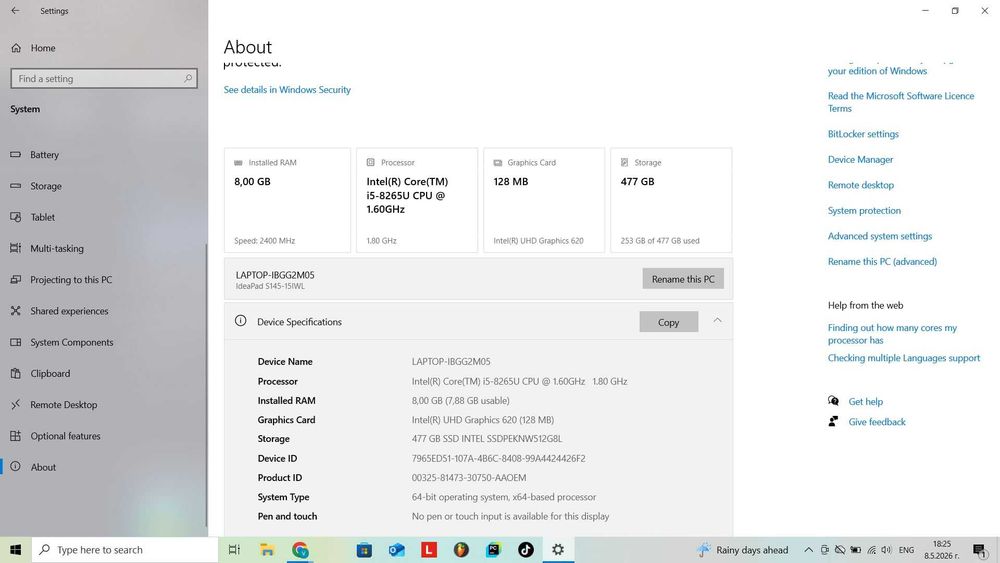Viewport: 1000px width, 563px height.
Task: Open Finding out how many cores link
Action: pyautogui.click(x=892, y=333)
